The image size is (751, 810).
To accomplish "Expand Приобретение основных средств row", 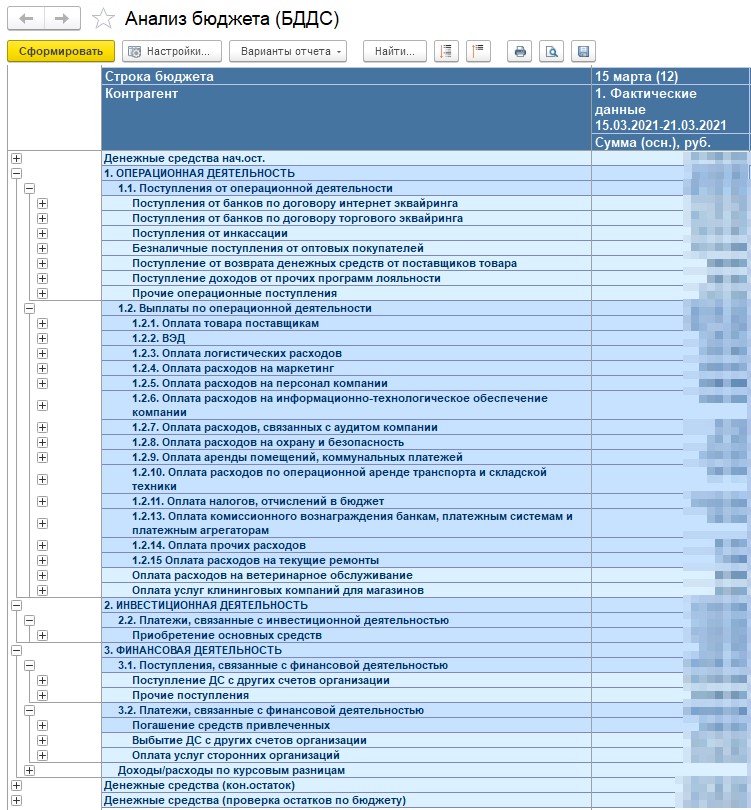I will (x=42, y=635).
